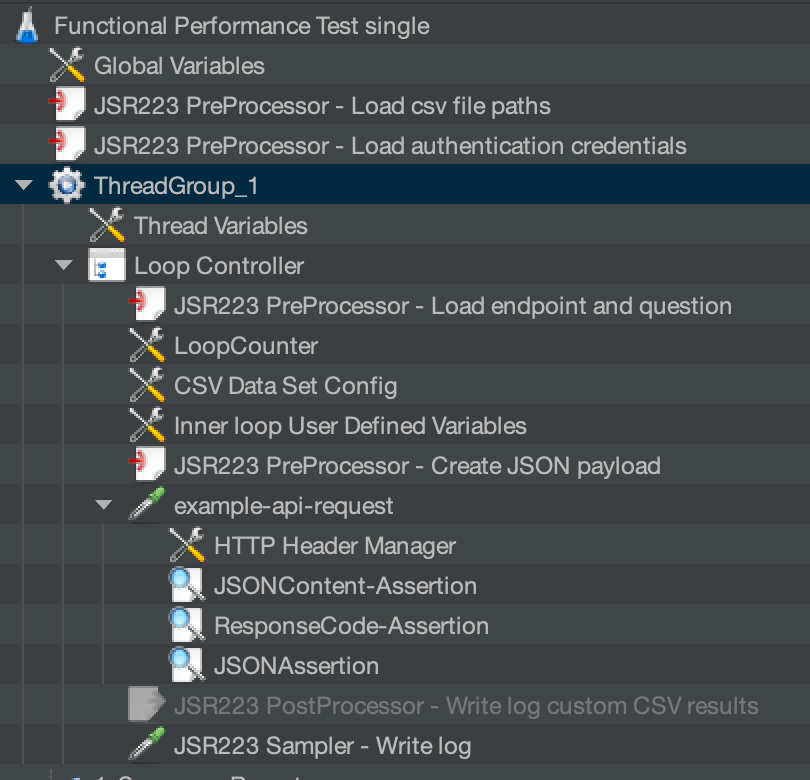The width and height of the screenshot is (810, 780).
Task: Collapse the Loop Controller node
Action: pos(65,266)
